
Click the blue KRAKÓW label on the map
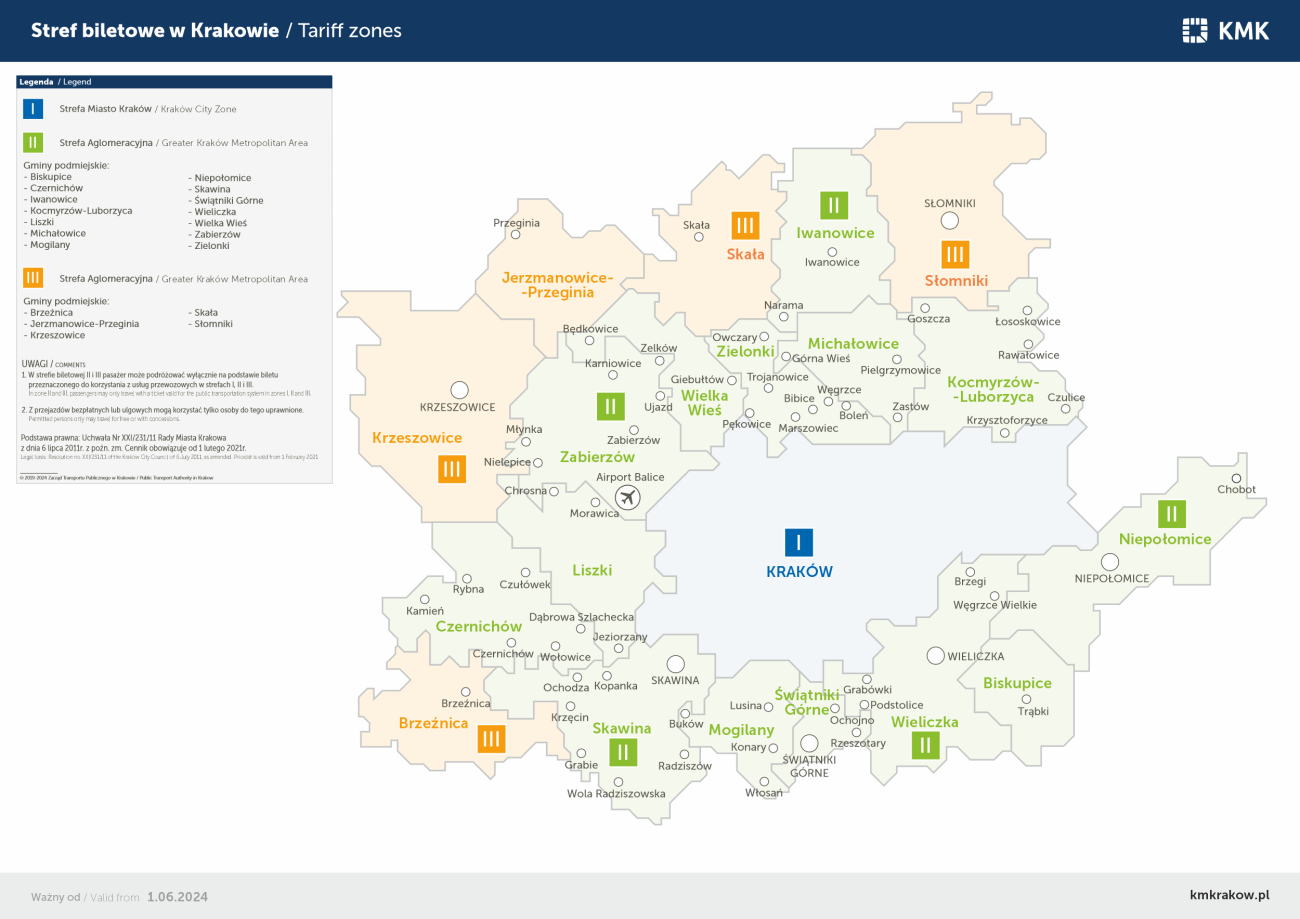[799, 572]
